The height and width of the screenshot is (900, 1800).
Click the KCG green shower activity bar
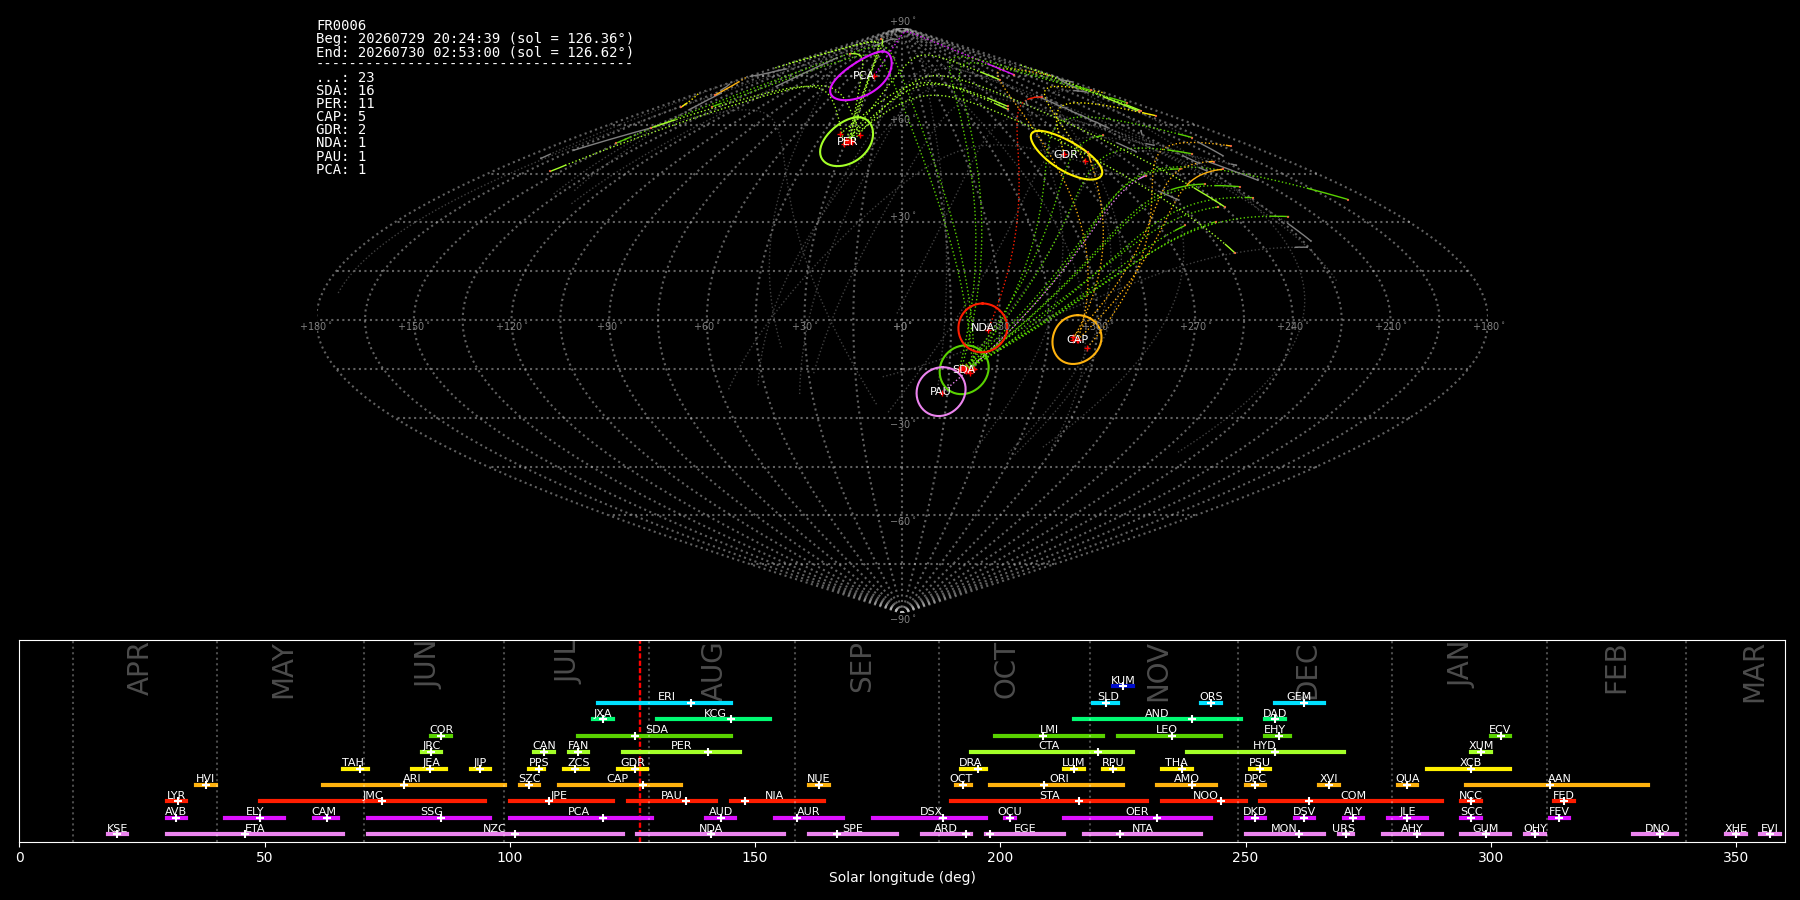point(713,719)
